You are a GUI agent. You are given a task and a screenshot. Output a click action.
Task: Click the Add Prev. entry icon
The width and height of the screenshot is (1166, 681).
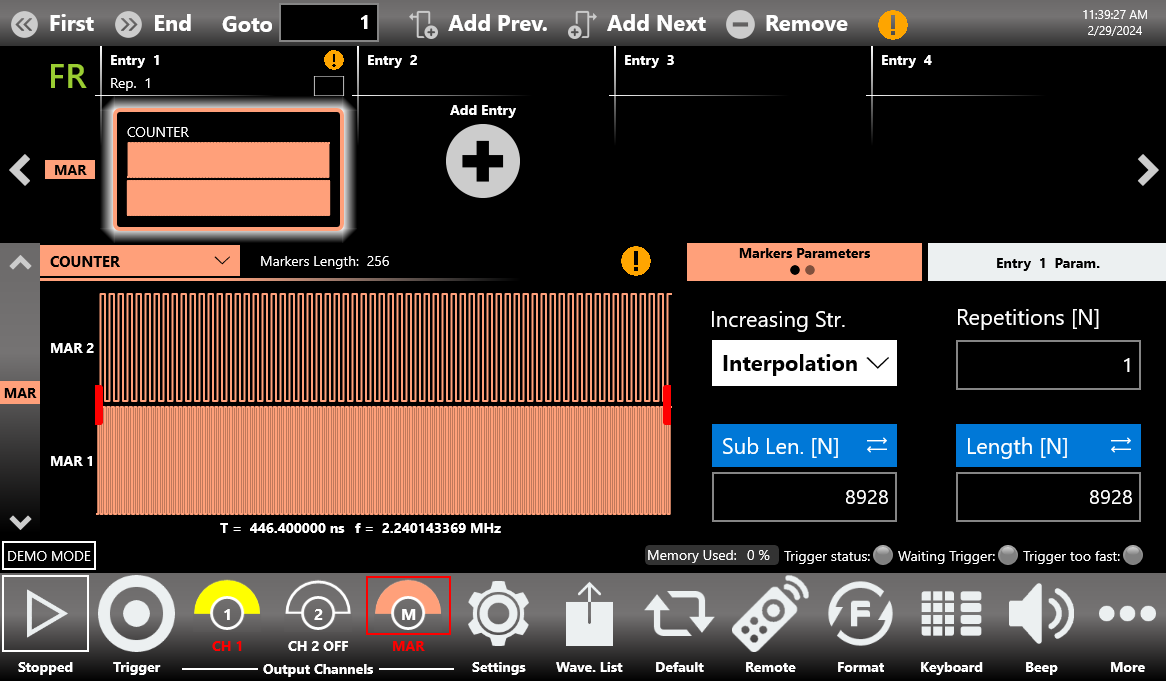click(424, 24)
